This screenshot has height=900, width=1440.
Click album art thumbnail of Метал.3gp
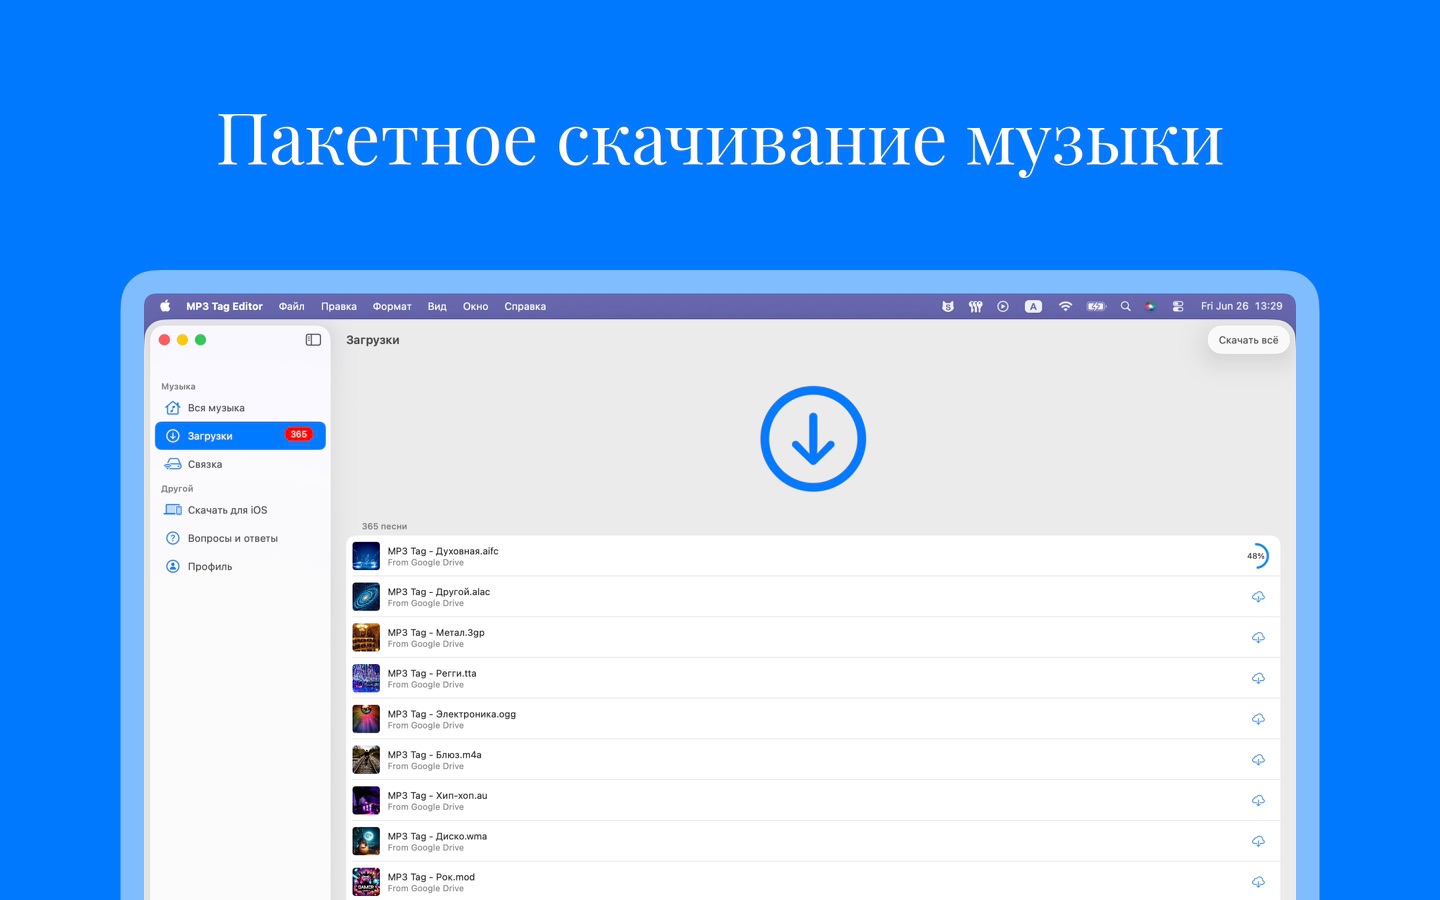[x=366, y=638]
